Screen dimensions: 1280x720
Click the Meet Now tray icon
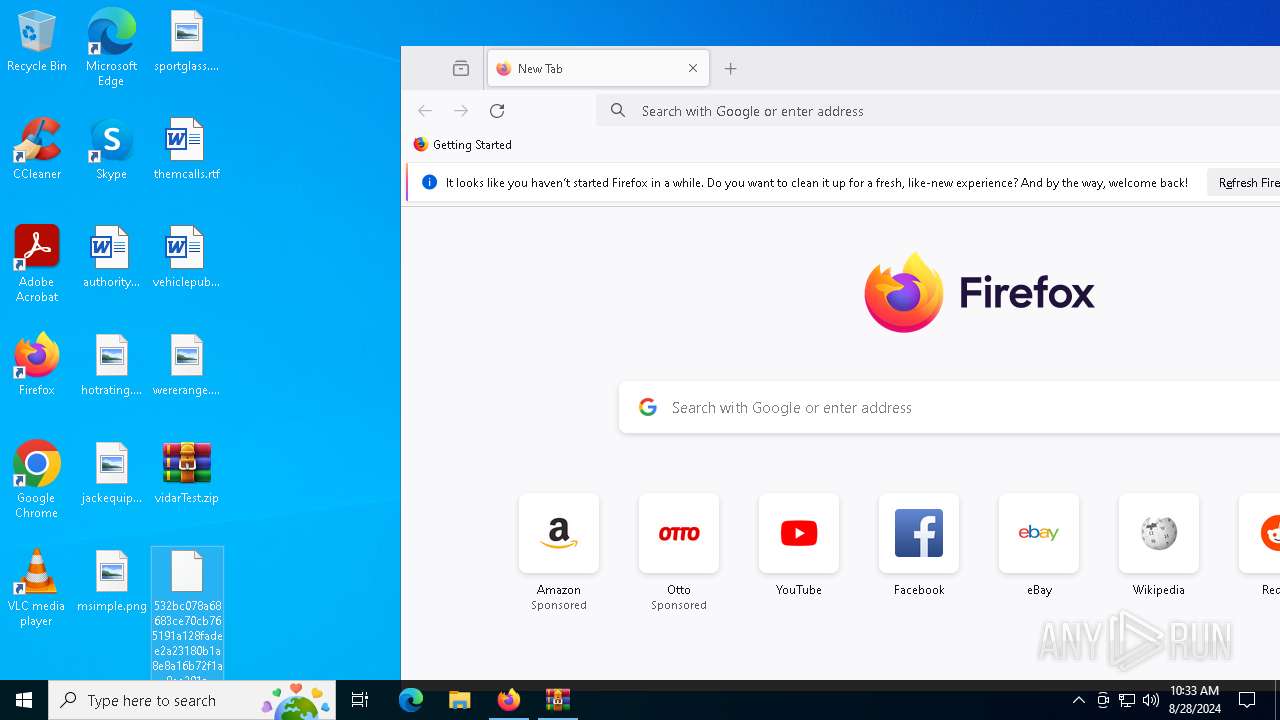1103,700
